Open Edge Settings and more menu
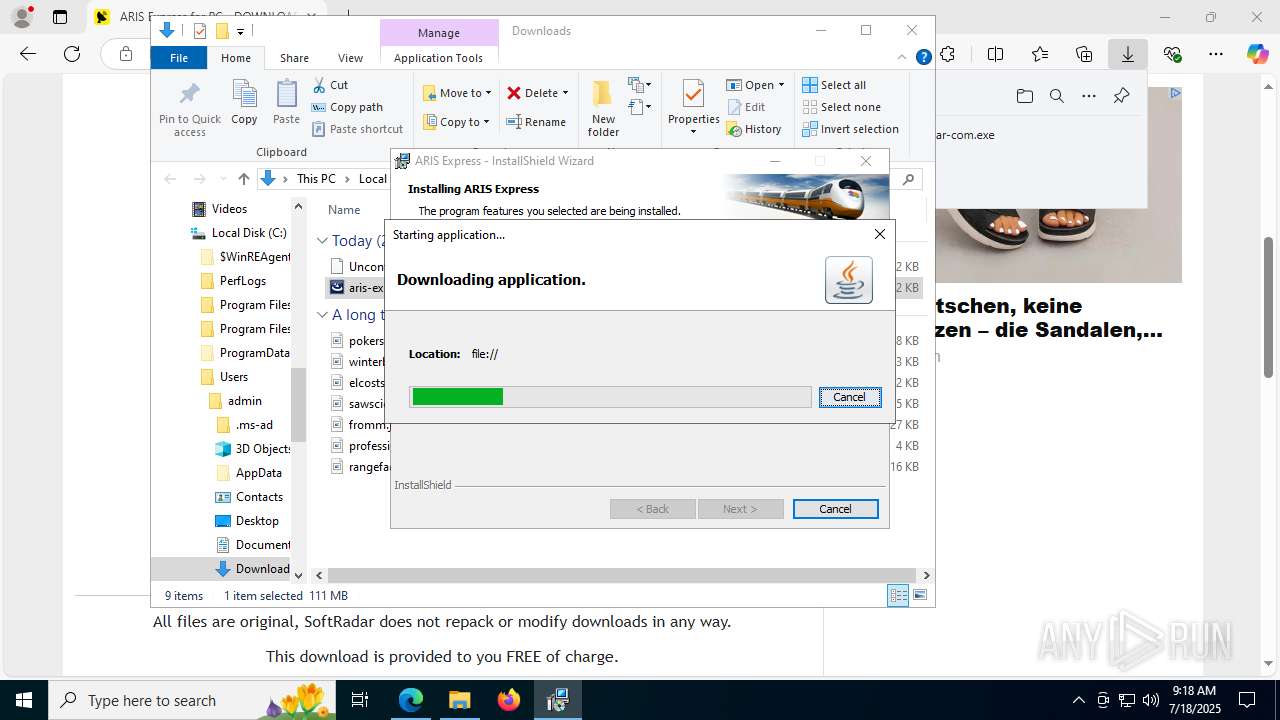The width and height of the screenshot is (1280, 720). (x=1216, y=54)
